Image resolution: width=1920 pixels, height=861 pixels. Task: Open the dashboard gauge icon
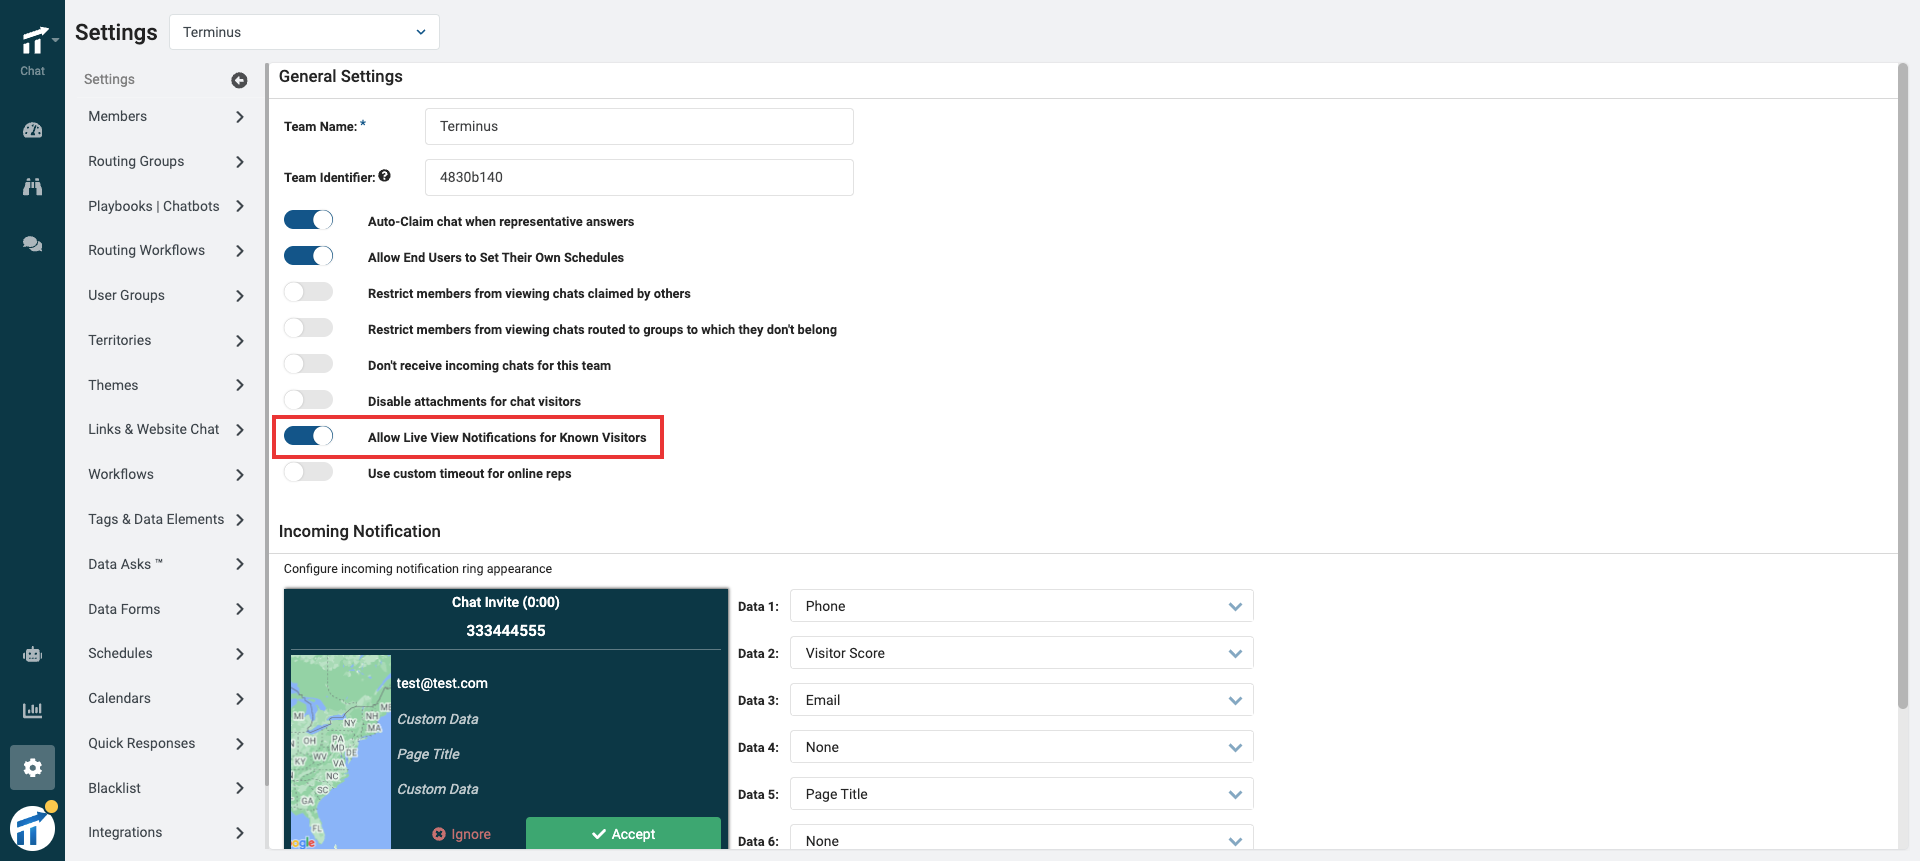coord(33,130)
